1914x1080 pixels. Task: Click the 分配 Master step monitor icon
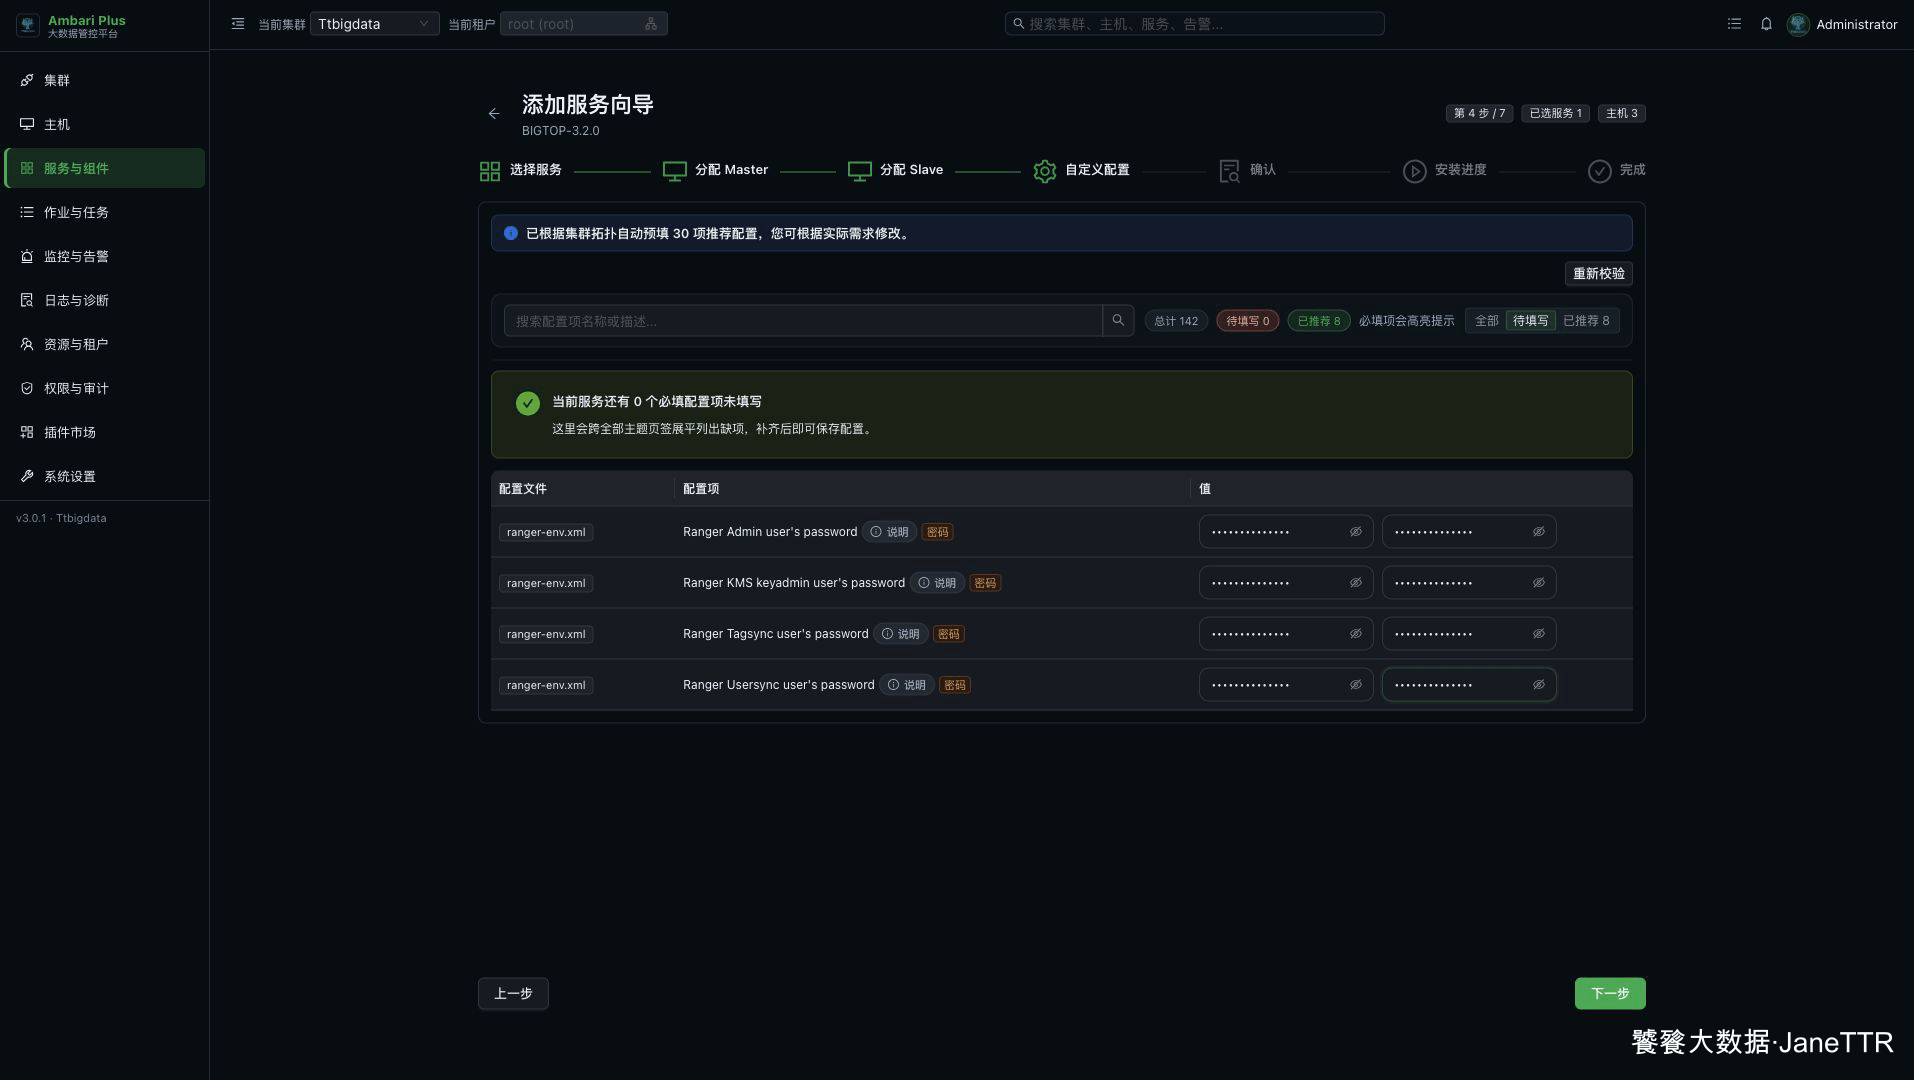coord(675,171)
